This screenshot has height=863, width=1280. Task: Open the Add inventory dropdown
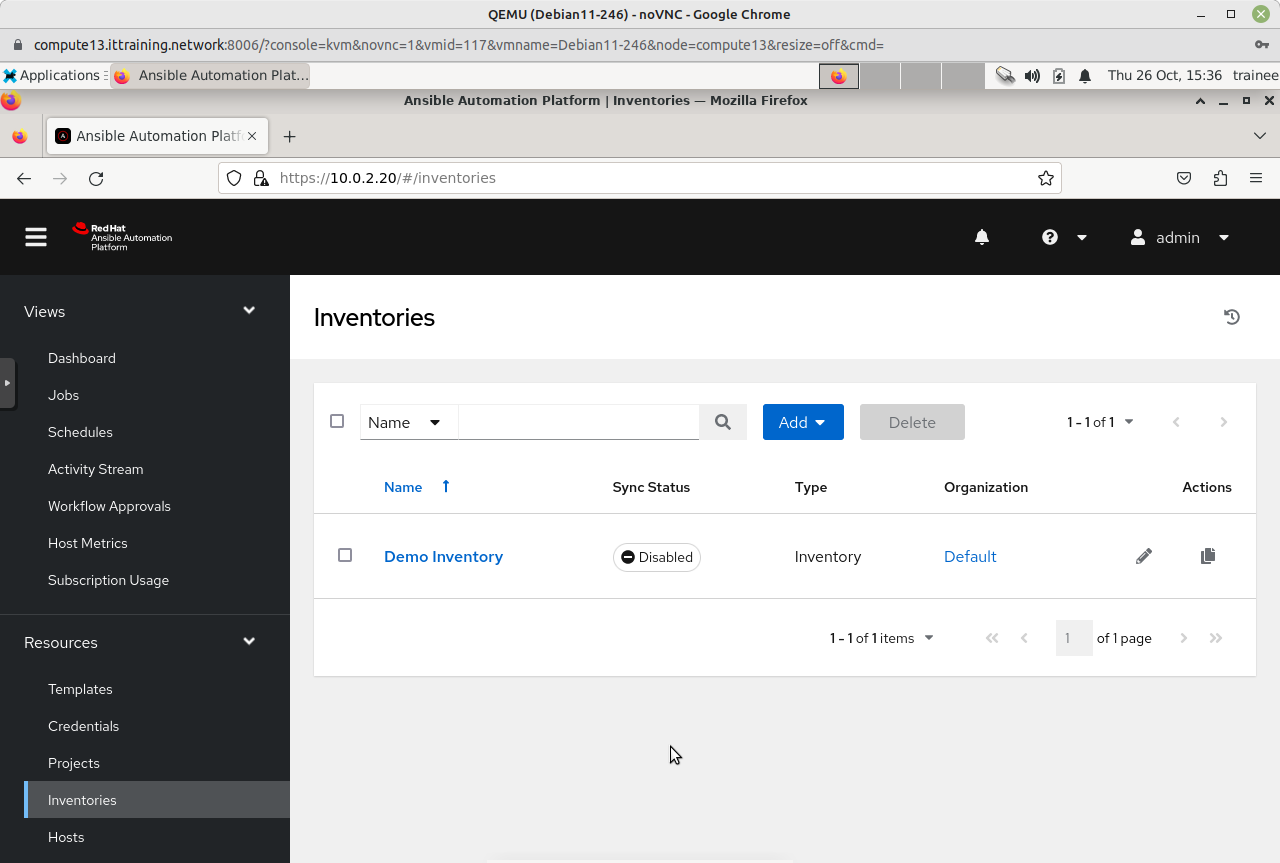coord(803,422)
